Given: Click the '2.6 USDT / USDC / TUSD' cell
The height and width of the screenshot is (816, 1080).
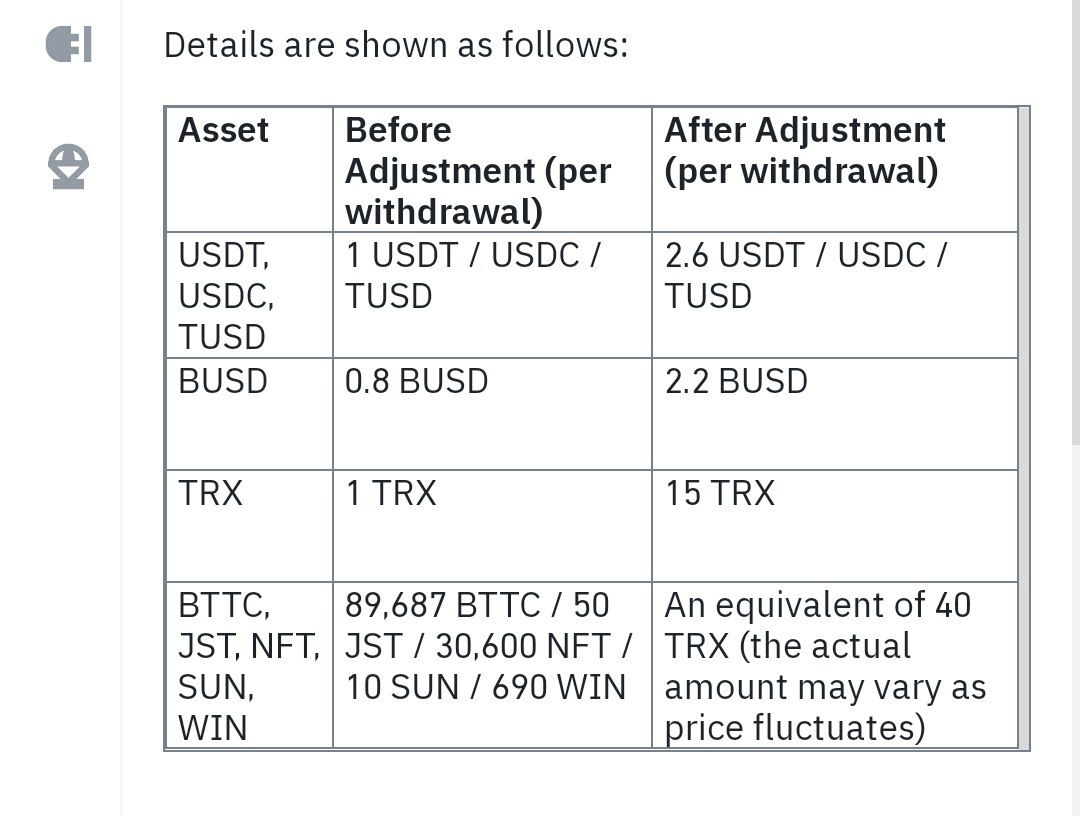Looking at the screenshot, I should 835,295.
